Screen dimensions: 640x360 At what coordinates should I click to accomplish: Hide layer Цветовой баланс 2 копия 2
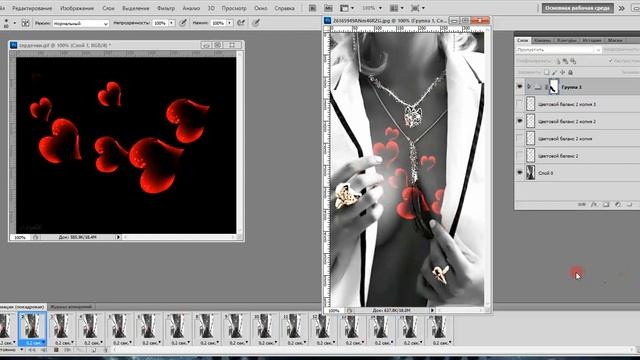click(x=520, y=121)
